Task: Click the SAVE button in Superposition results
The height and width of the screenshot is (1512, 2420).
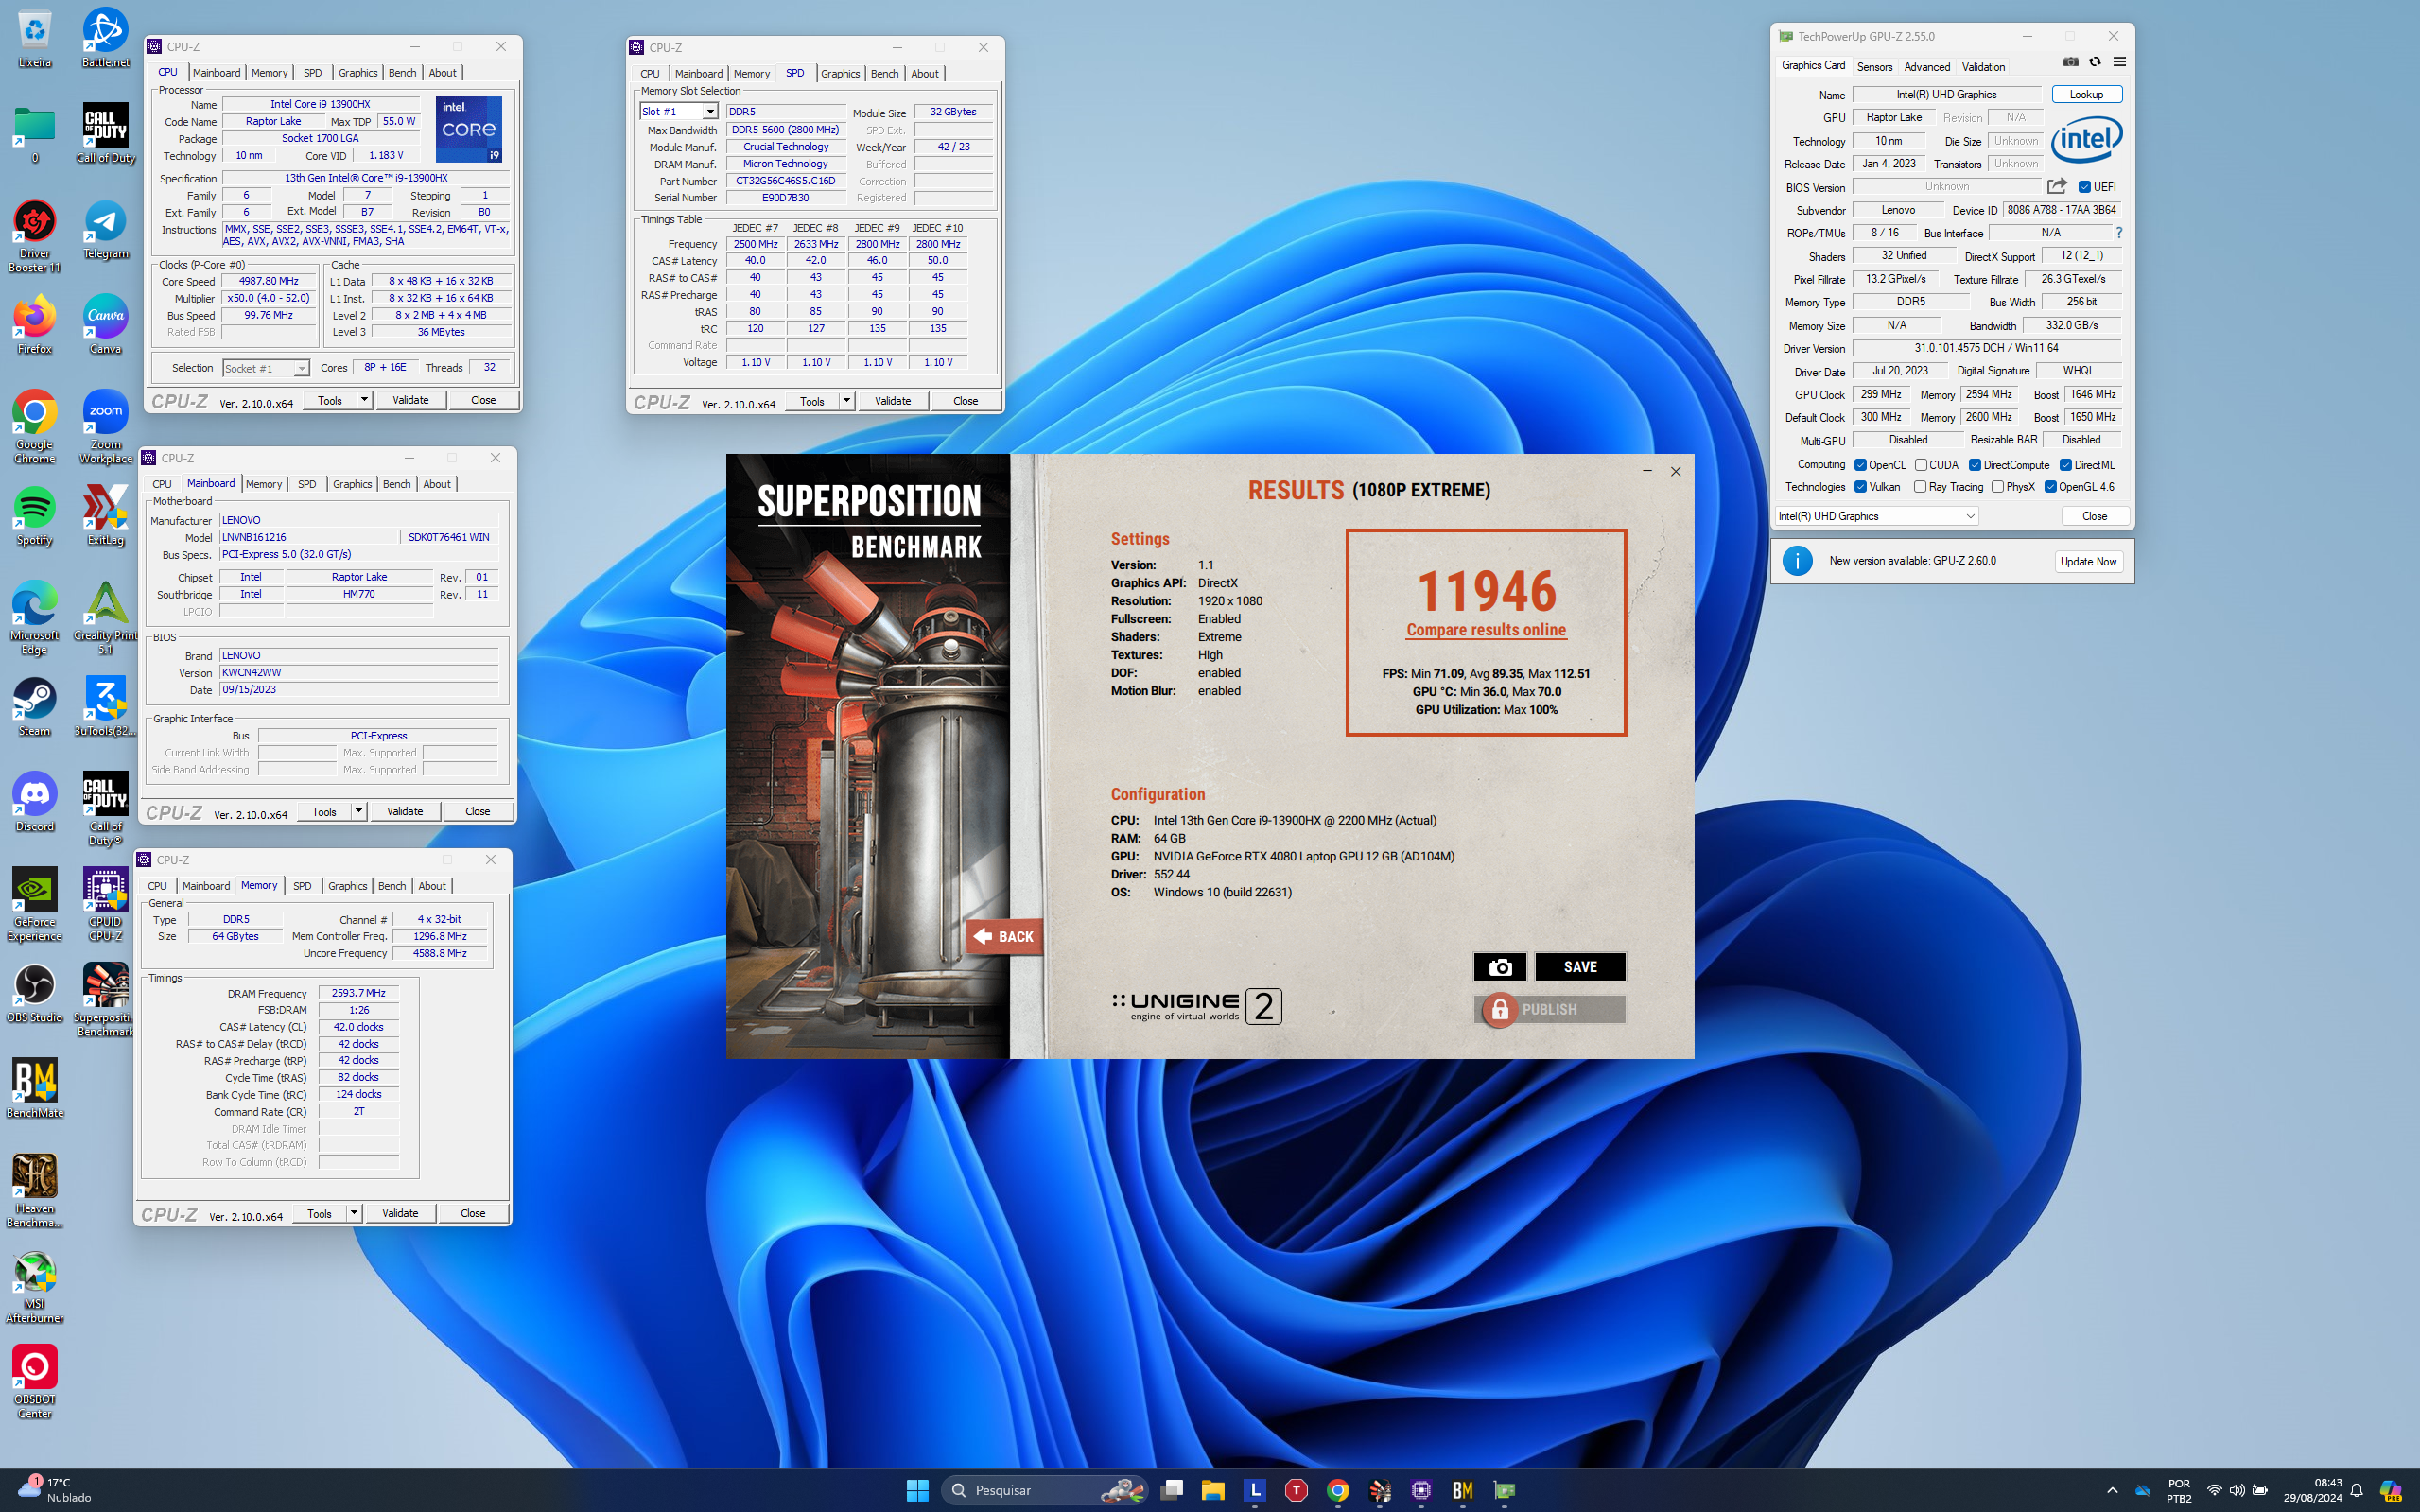Action: [x=1580, y=967]
